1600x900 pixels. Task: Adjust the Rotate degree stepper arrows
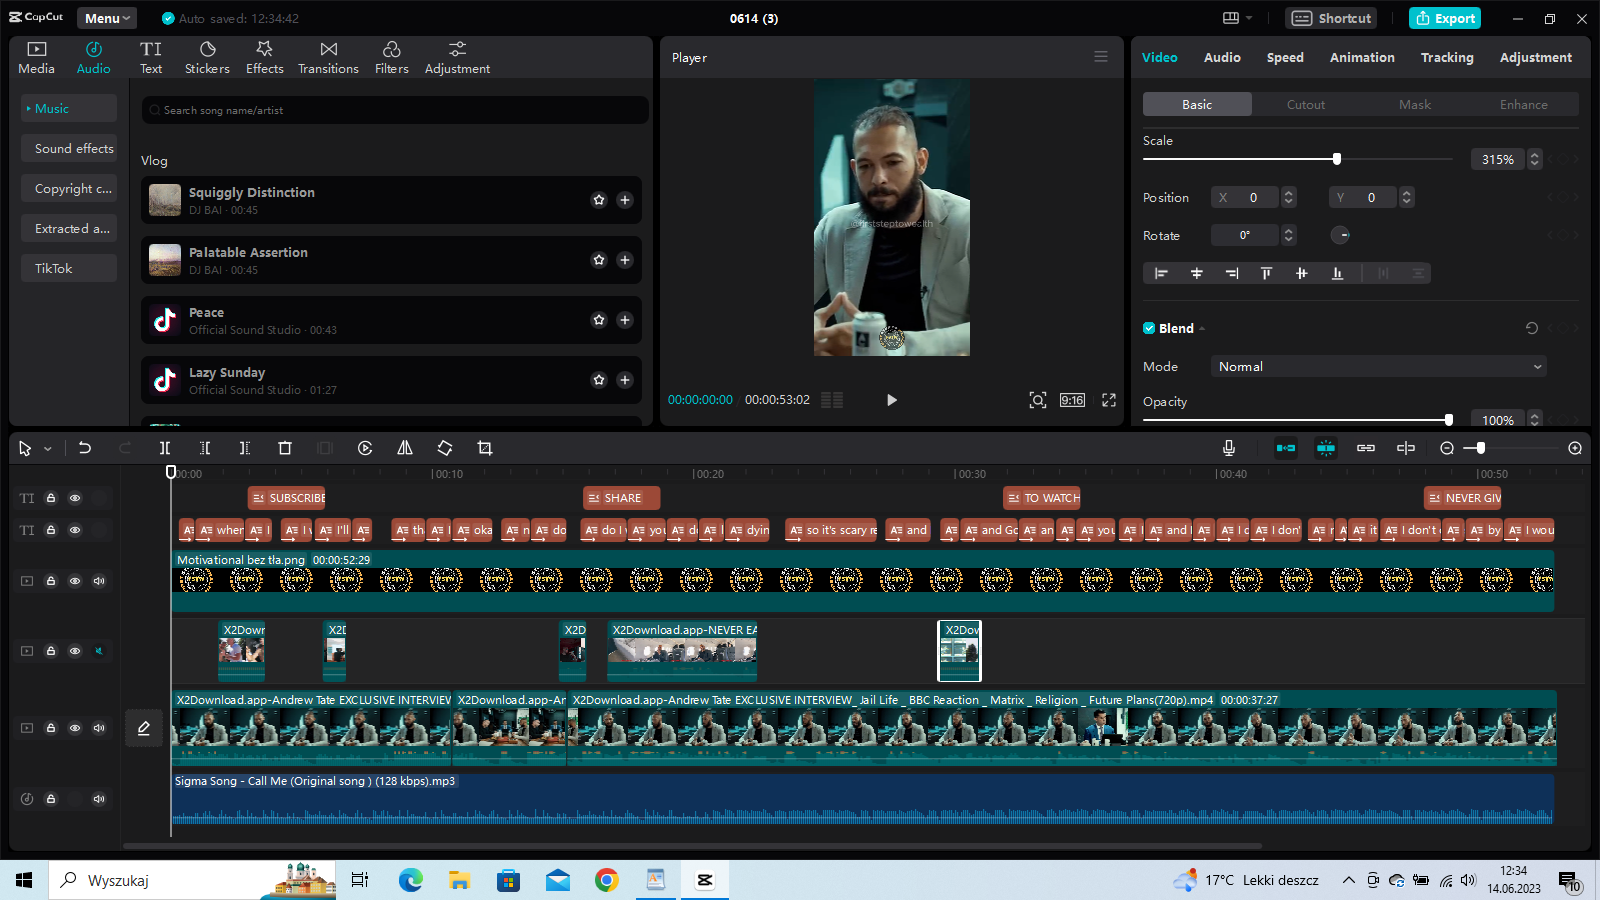click(1289, 236)
